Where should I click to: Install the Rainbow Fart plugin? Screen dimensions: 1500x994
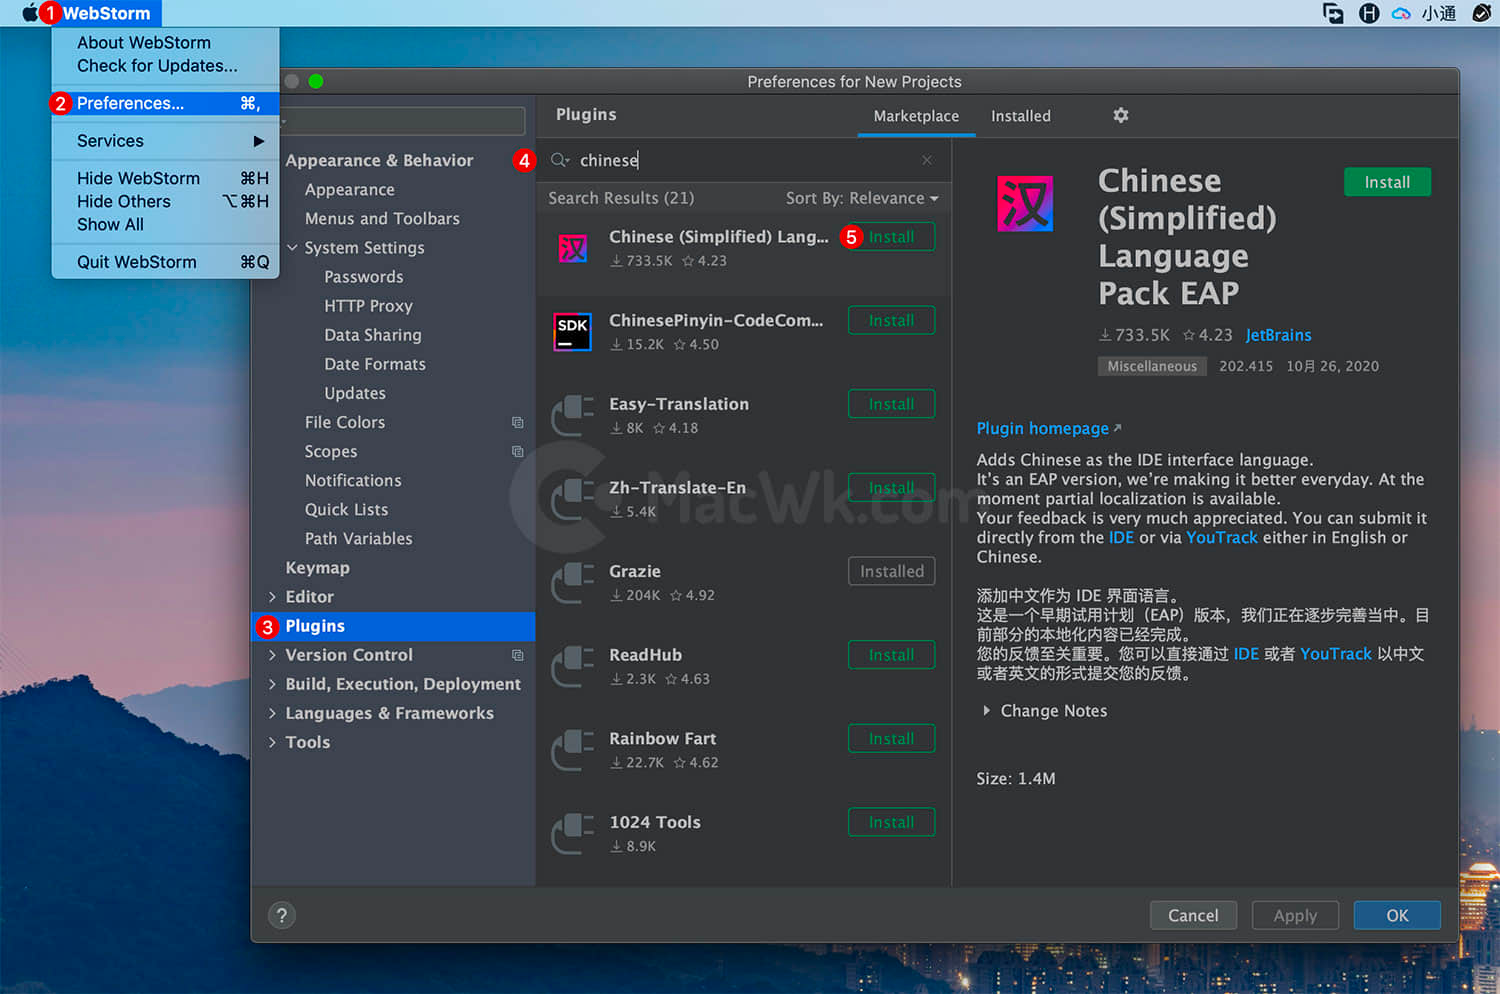click(x=891, y=739)
